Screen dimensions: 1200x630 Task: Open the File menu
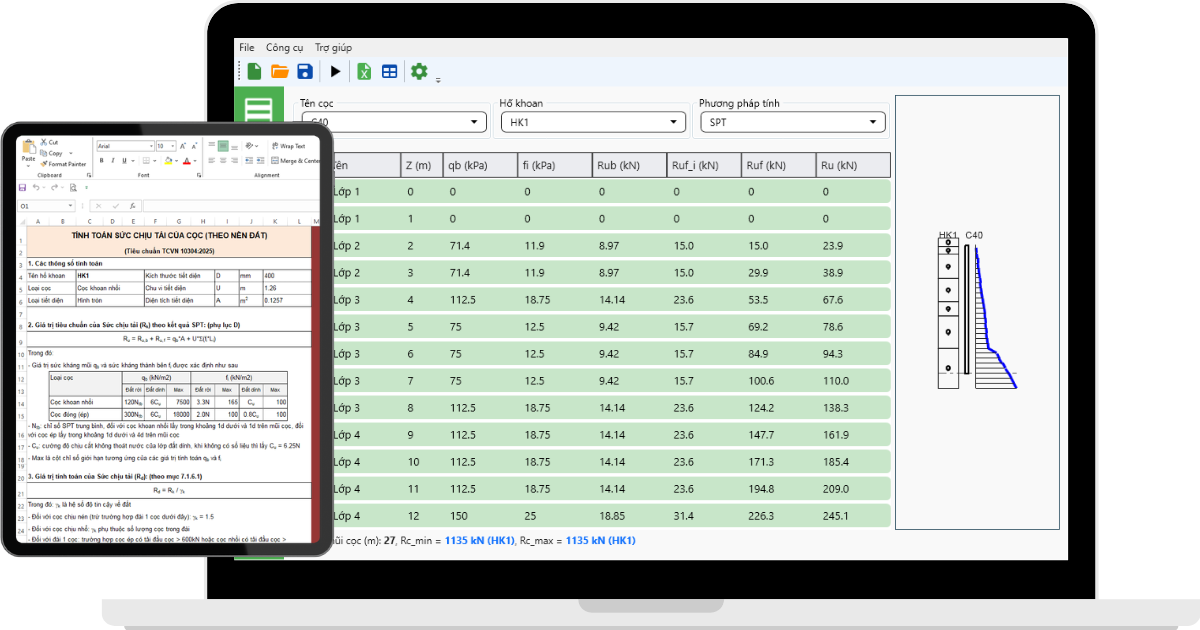(x=247, y=47)
